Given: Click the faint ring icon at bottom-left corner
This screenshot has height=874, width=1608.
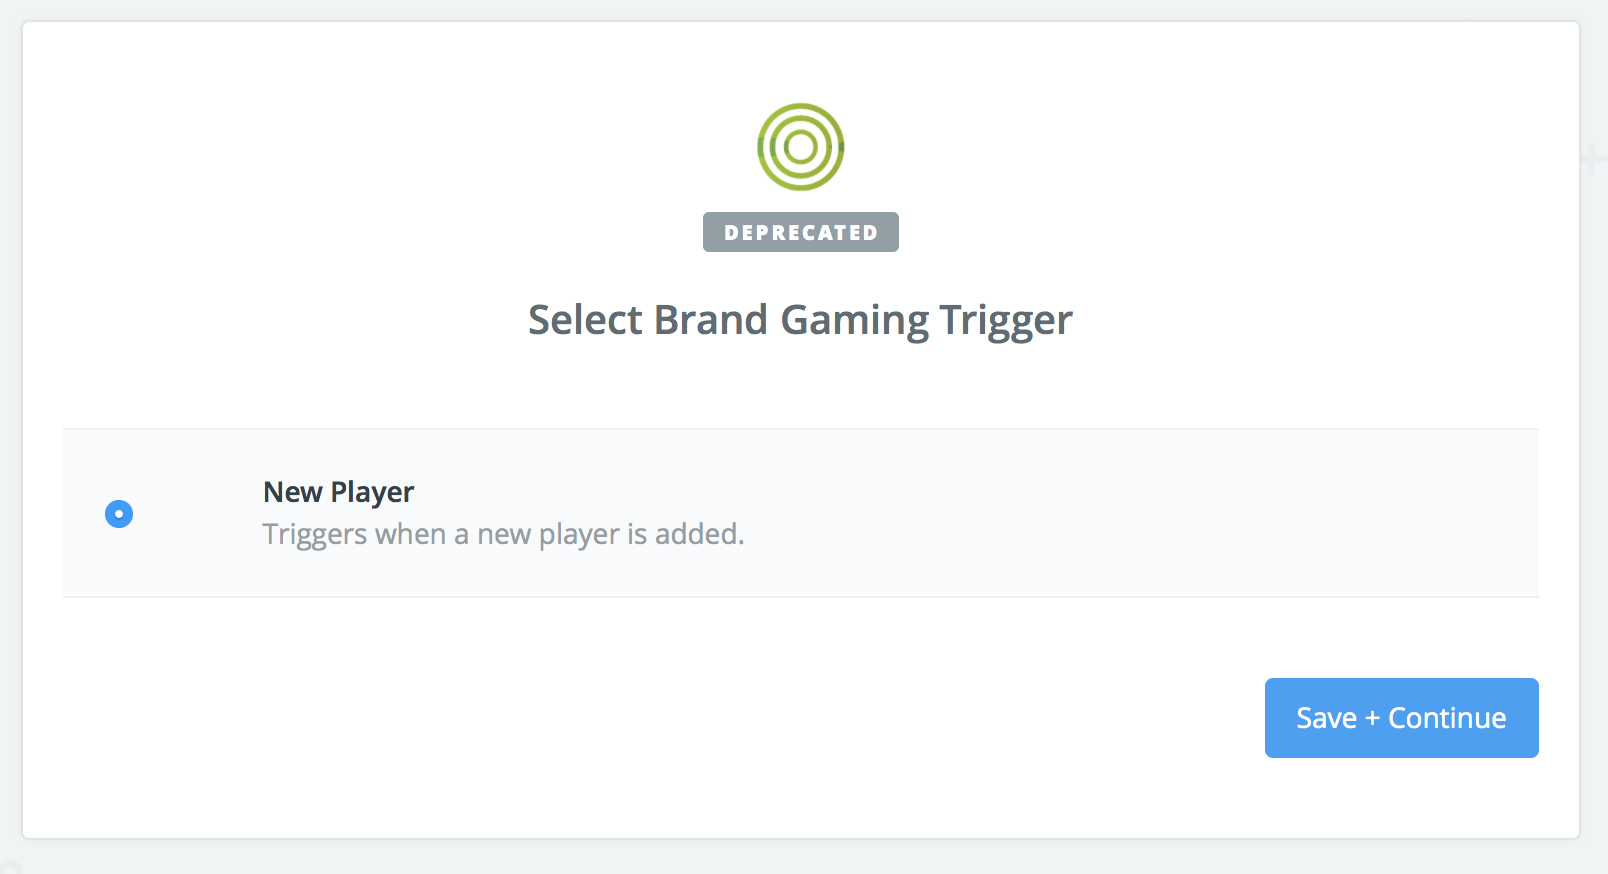Looking at the screenshot, I should pos(8,866).
